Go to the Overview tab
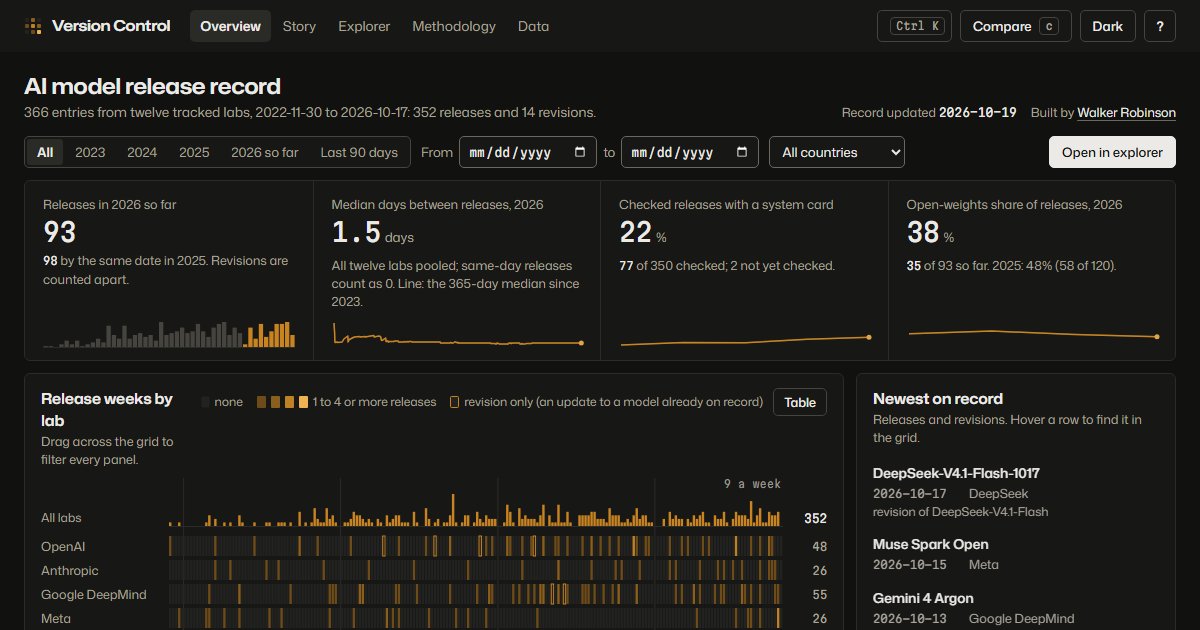 230,26
